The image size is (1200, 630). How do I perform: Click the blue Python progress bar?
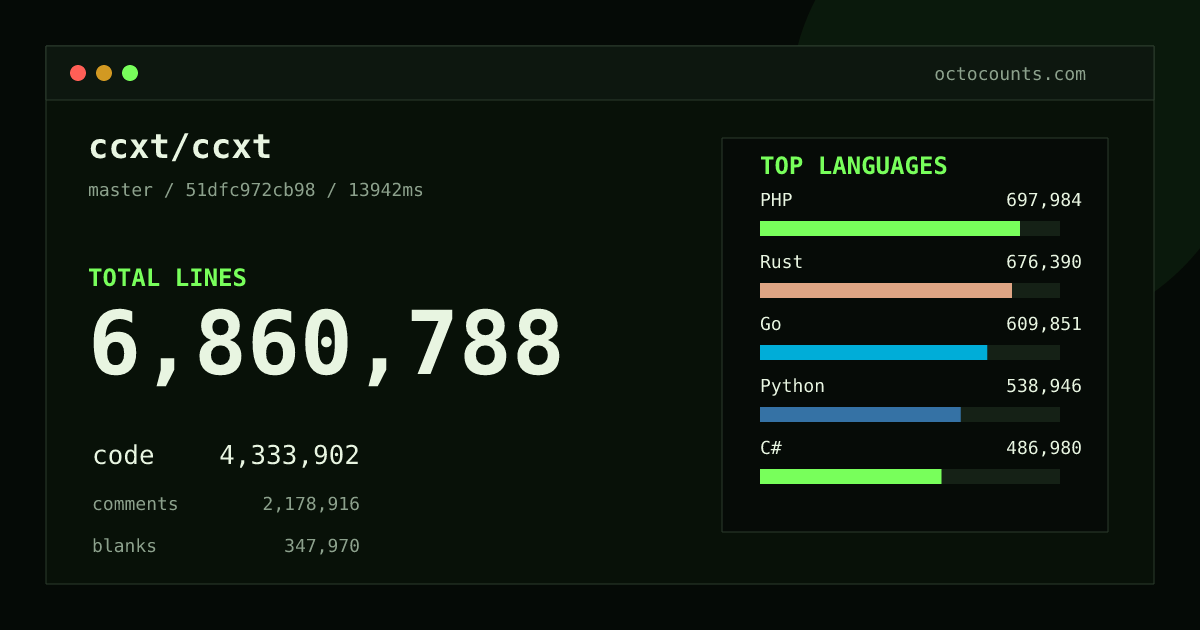tap(910, 414)
